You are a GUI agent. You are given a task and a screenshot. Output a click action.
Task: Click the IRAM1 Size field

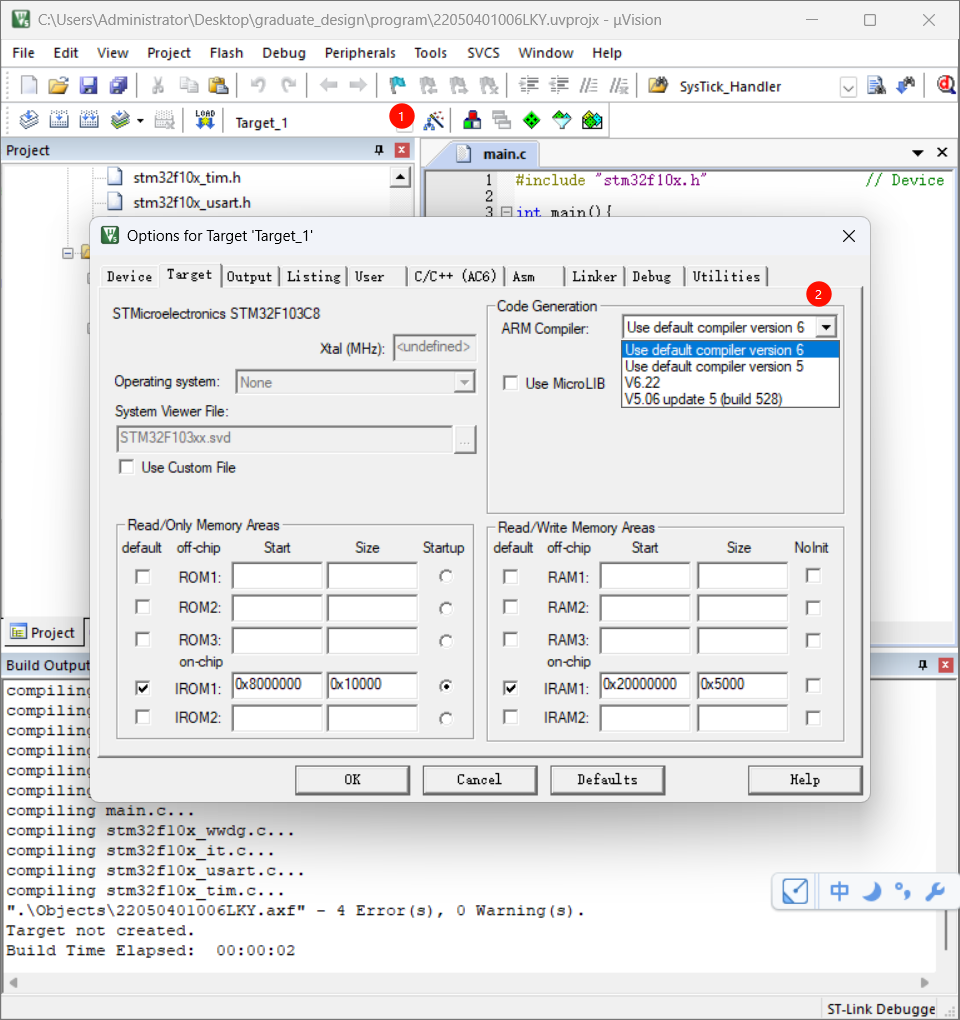(742, 685)
